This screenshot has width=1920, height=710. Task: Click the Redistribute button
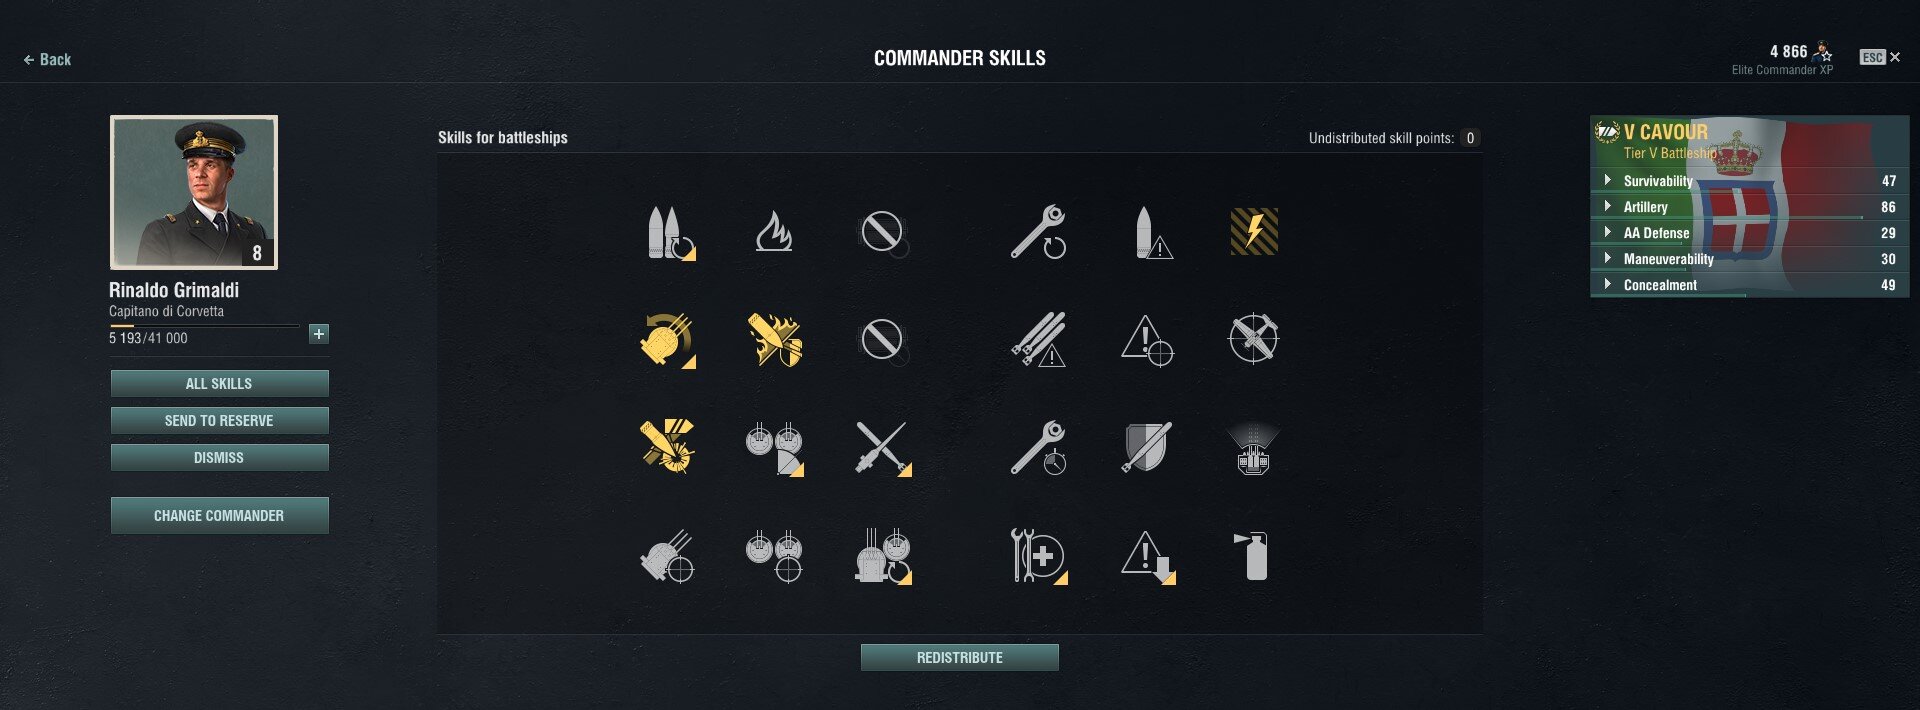pos(960,657)
